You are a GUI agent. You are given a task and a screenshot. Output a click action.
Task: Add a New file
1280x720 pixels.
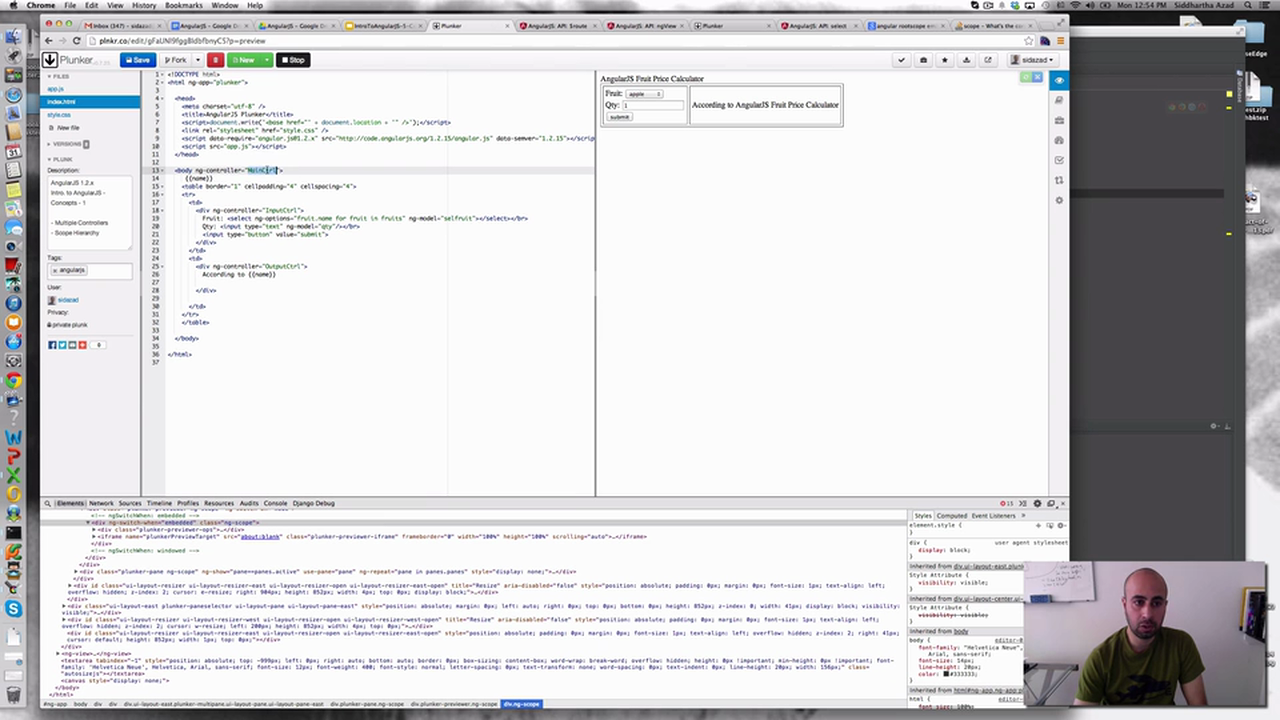[x=66, y=128]
